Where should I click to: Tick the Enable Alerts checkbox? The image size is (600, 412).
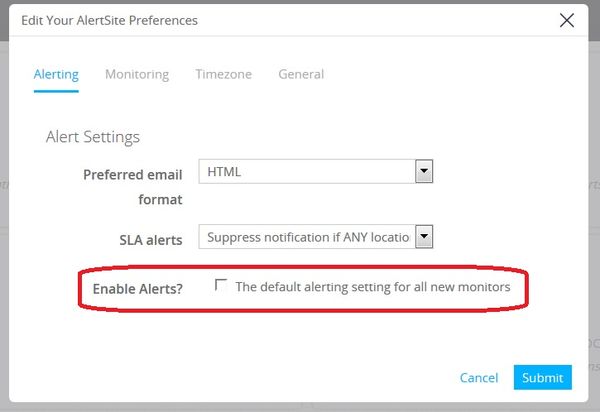pyautogui.click(x=221, y=286)
